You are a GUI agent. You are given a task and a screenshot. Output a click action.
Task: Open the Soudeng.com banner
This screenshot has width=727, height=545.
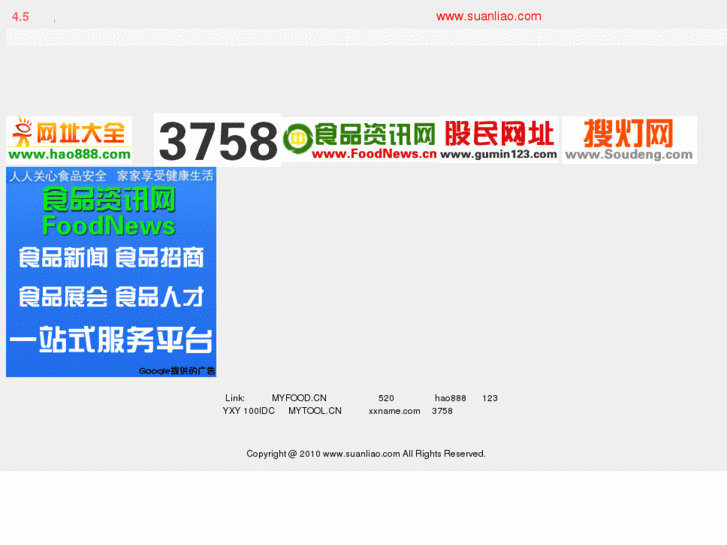click(x=629, y=140)
